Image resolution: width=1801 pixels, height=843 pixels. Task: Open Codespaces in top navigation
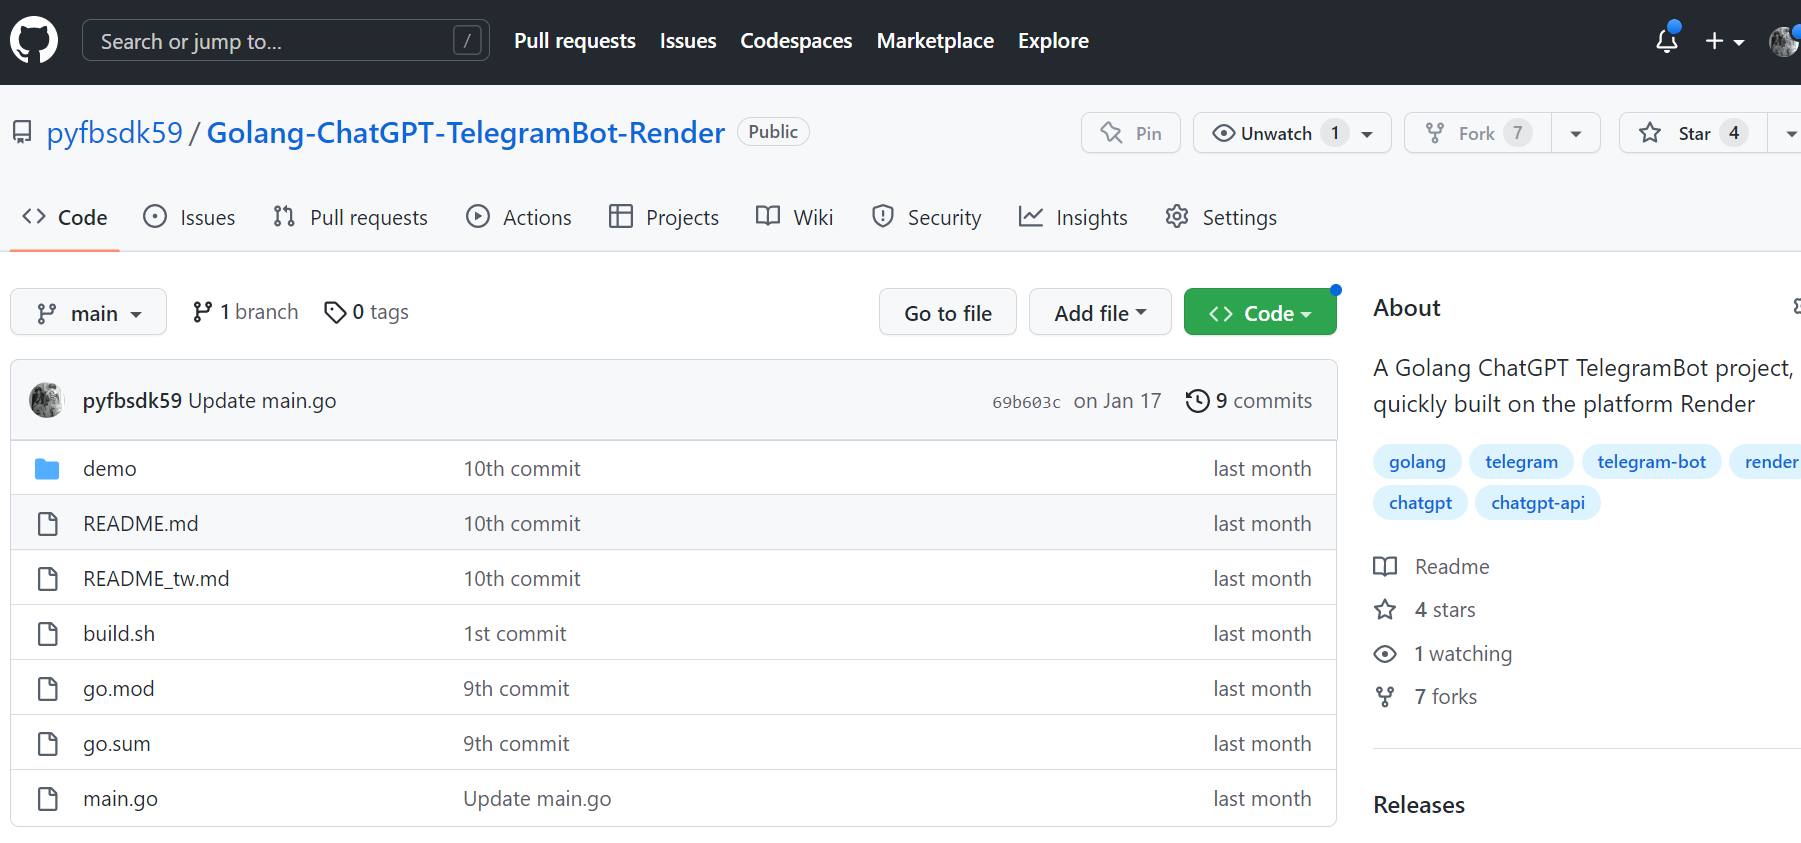click(x=796, y=41)
